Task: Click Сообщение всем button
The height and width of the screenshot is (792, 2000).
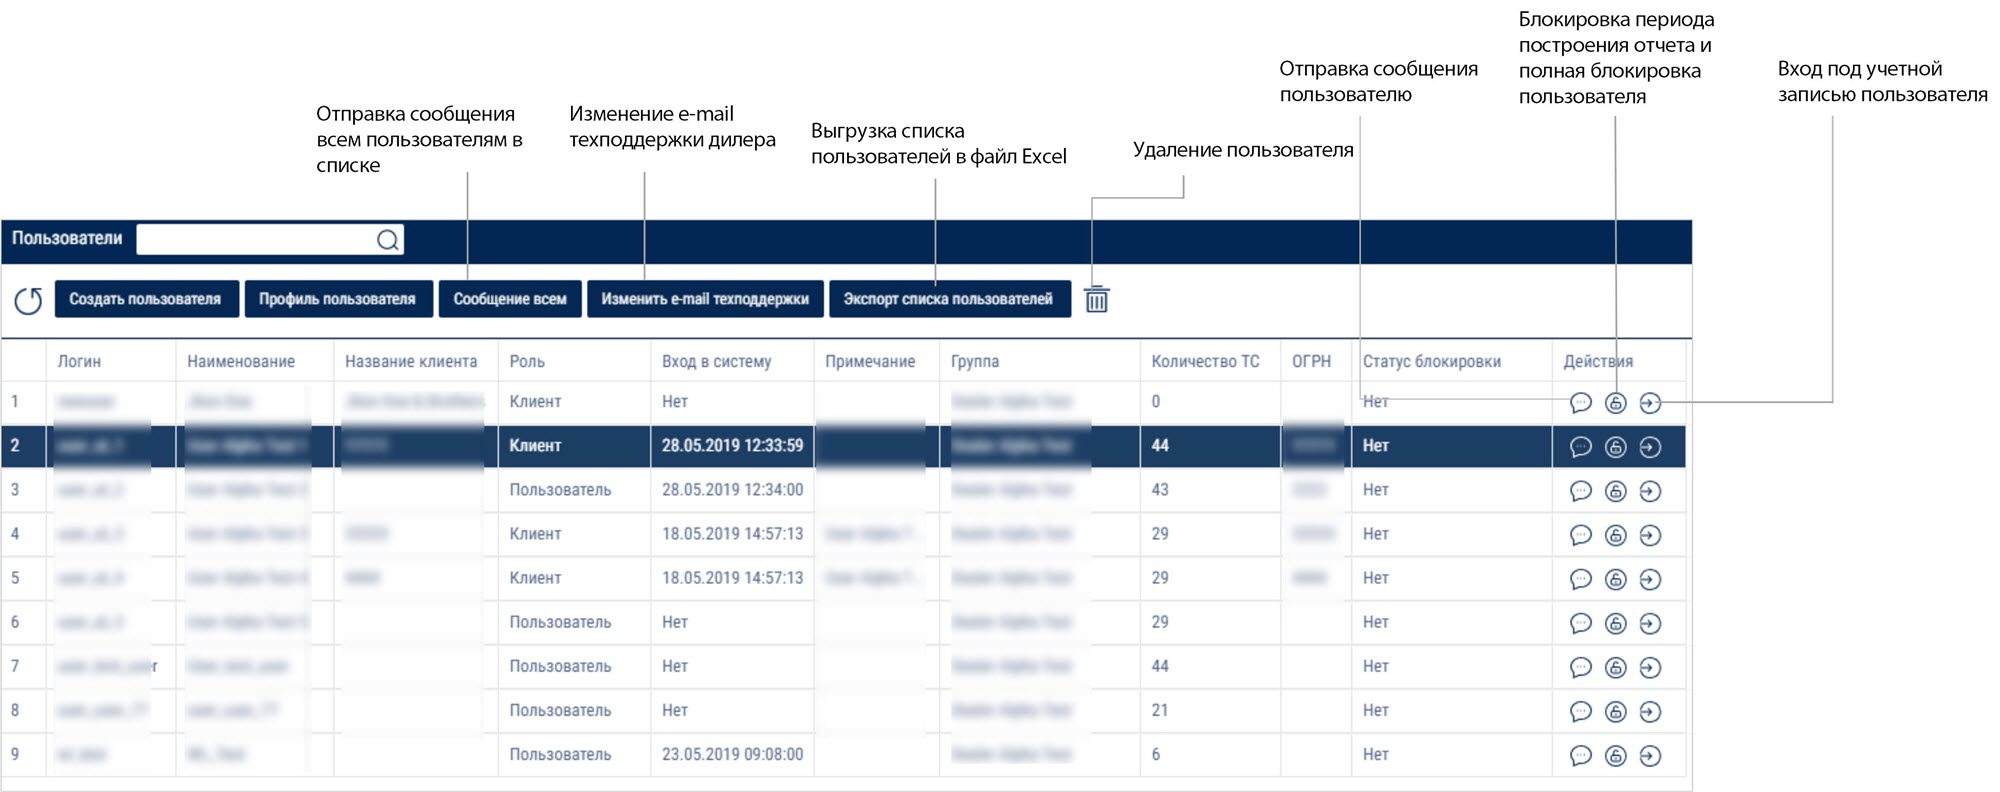Action: [x=510, y=299]
